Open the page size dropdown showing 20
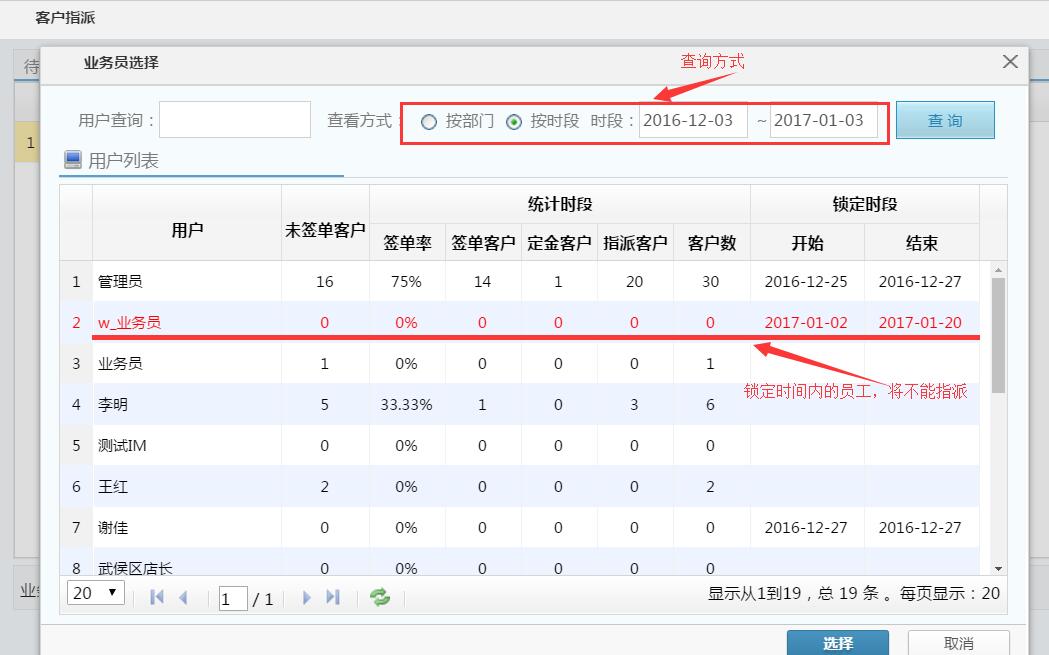 [x=95, y=593]
